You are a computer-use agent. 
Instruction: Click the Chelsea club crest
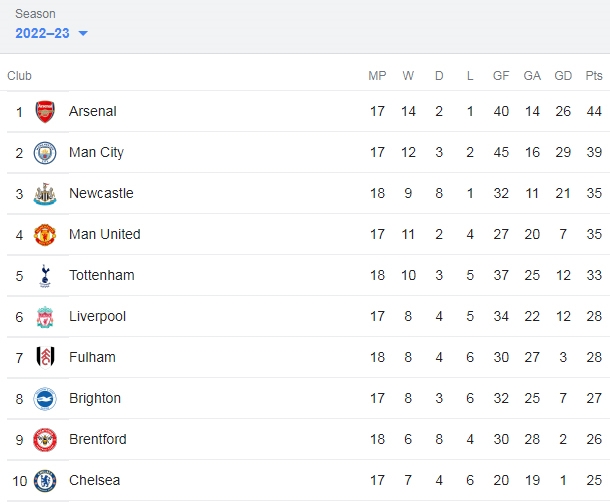45,481
